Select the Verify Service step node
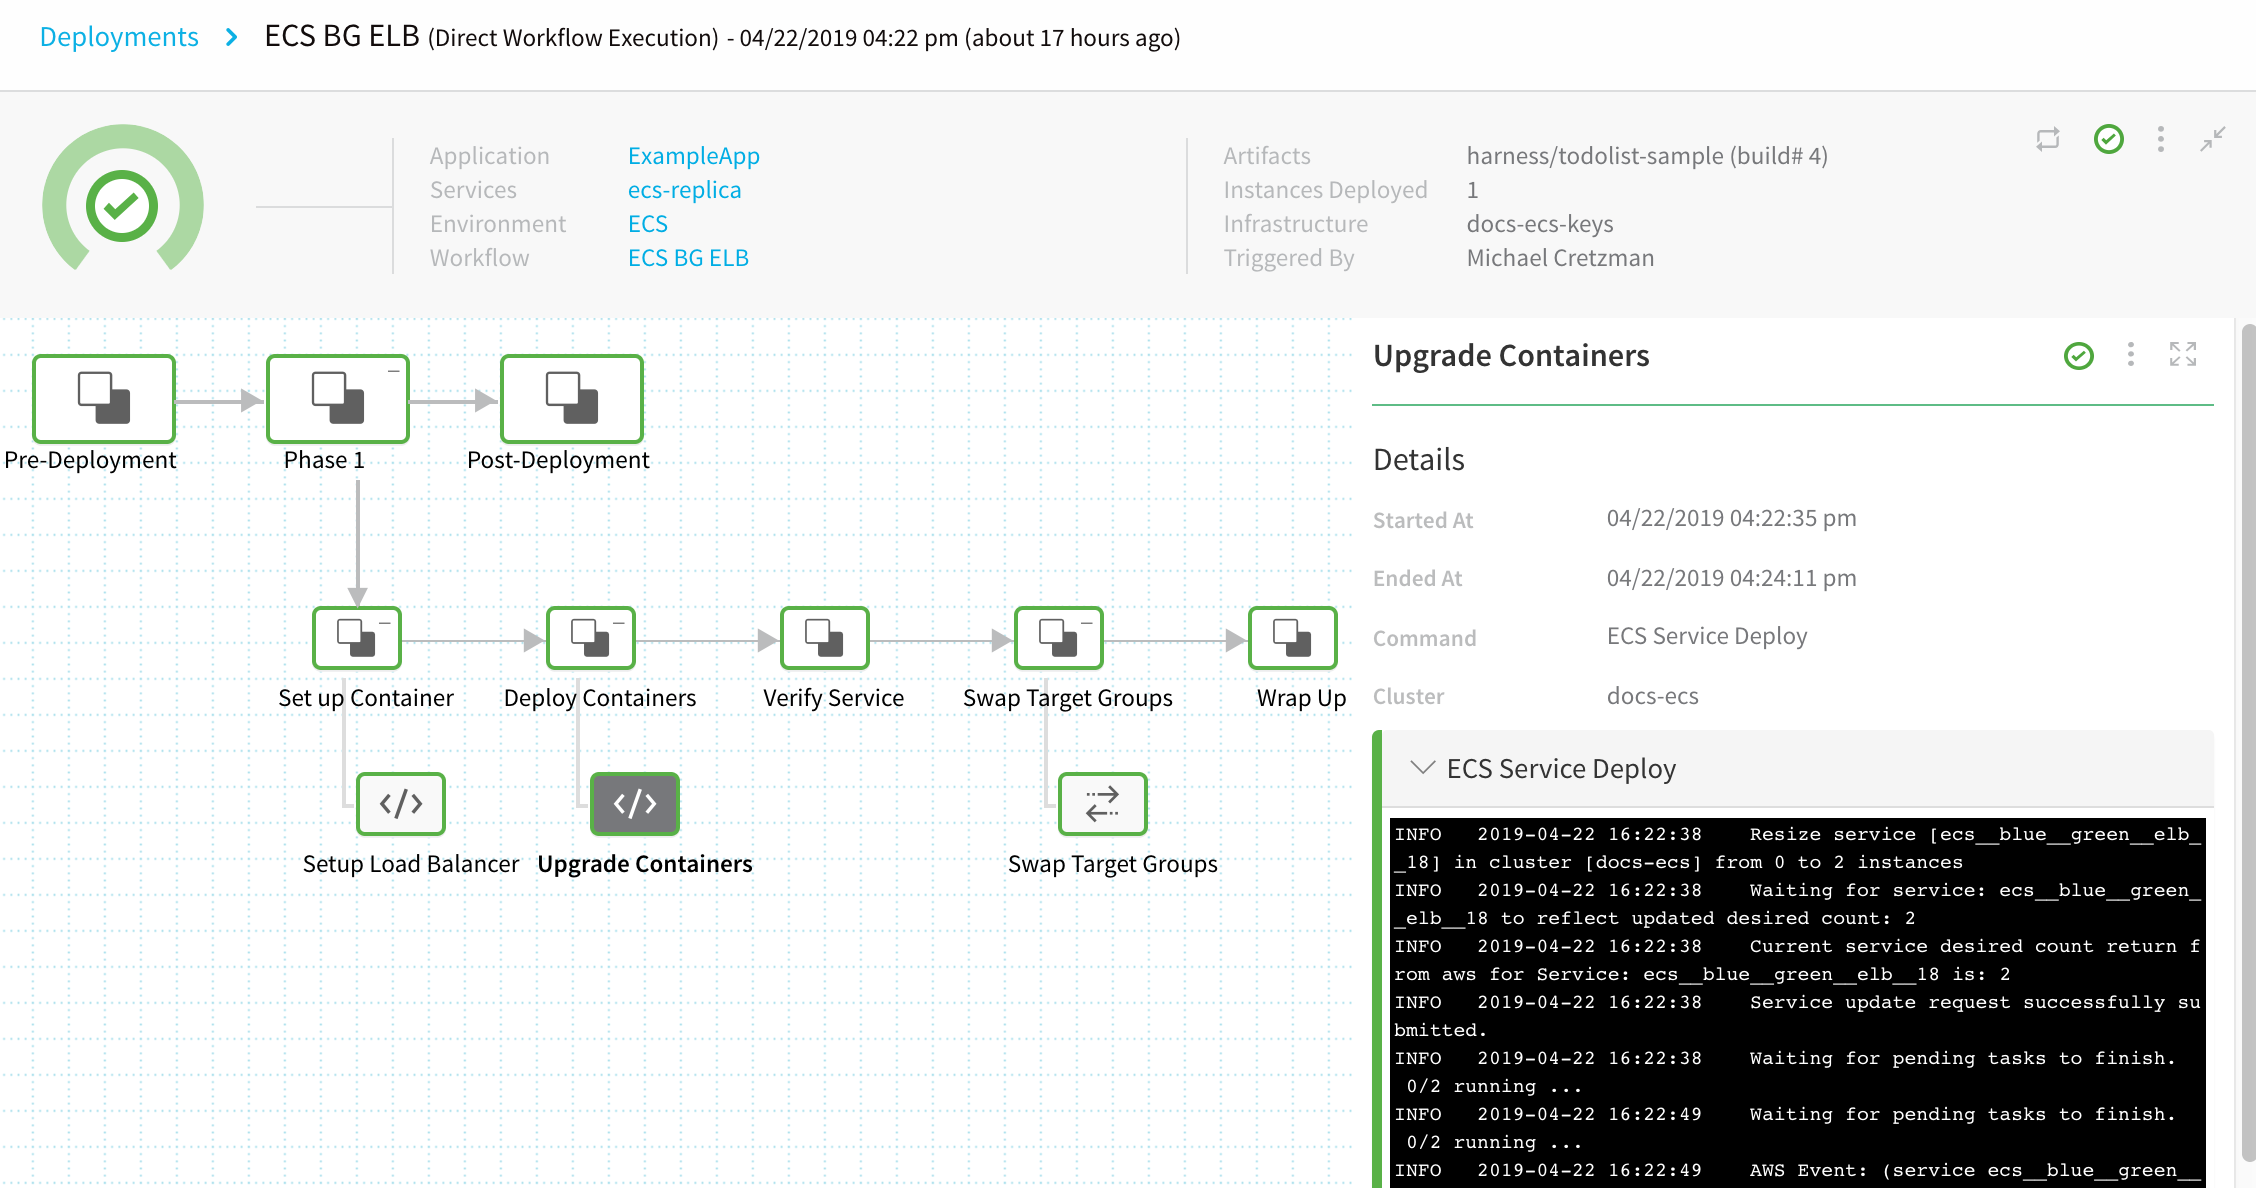 824,637
